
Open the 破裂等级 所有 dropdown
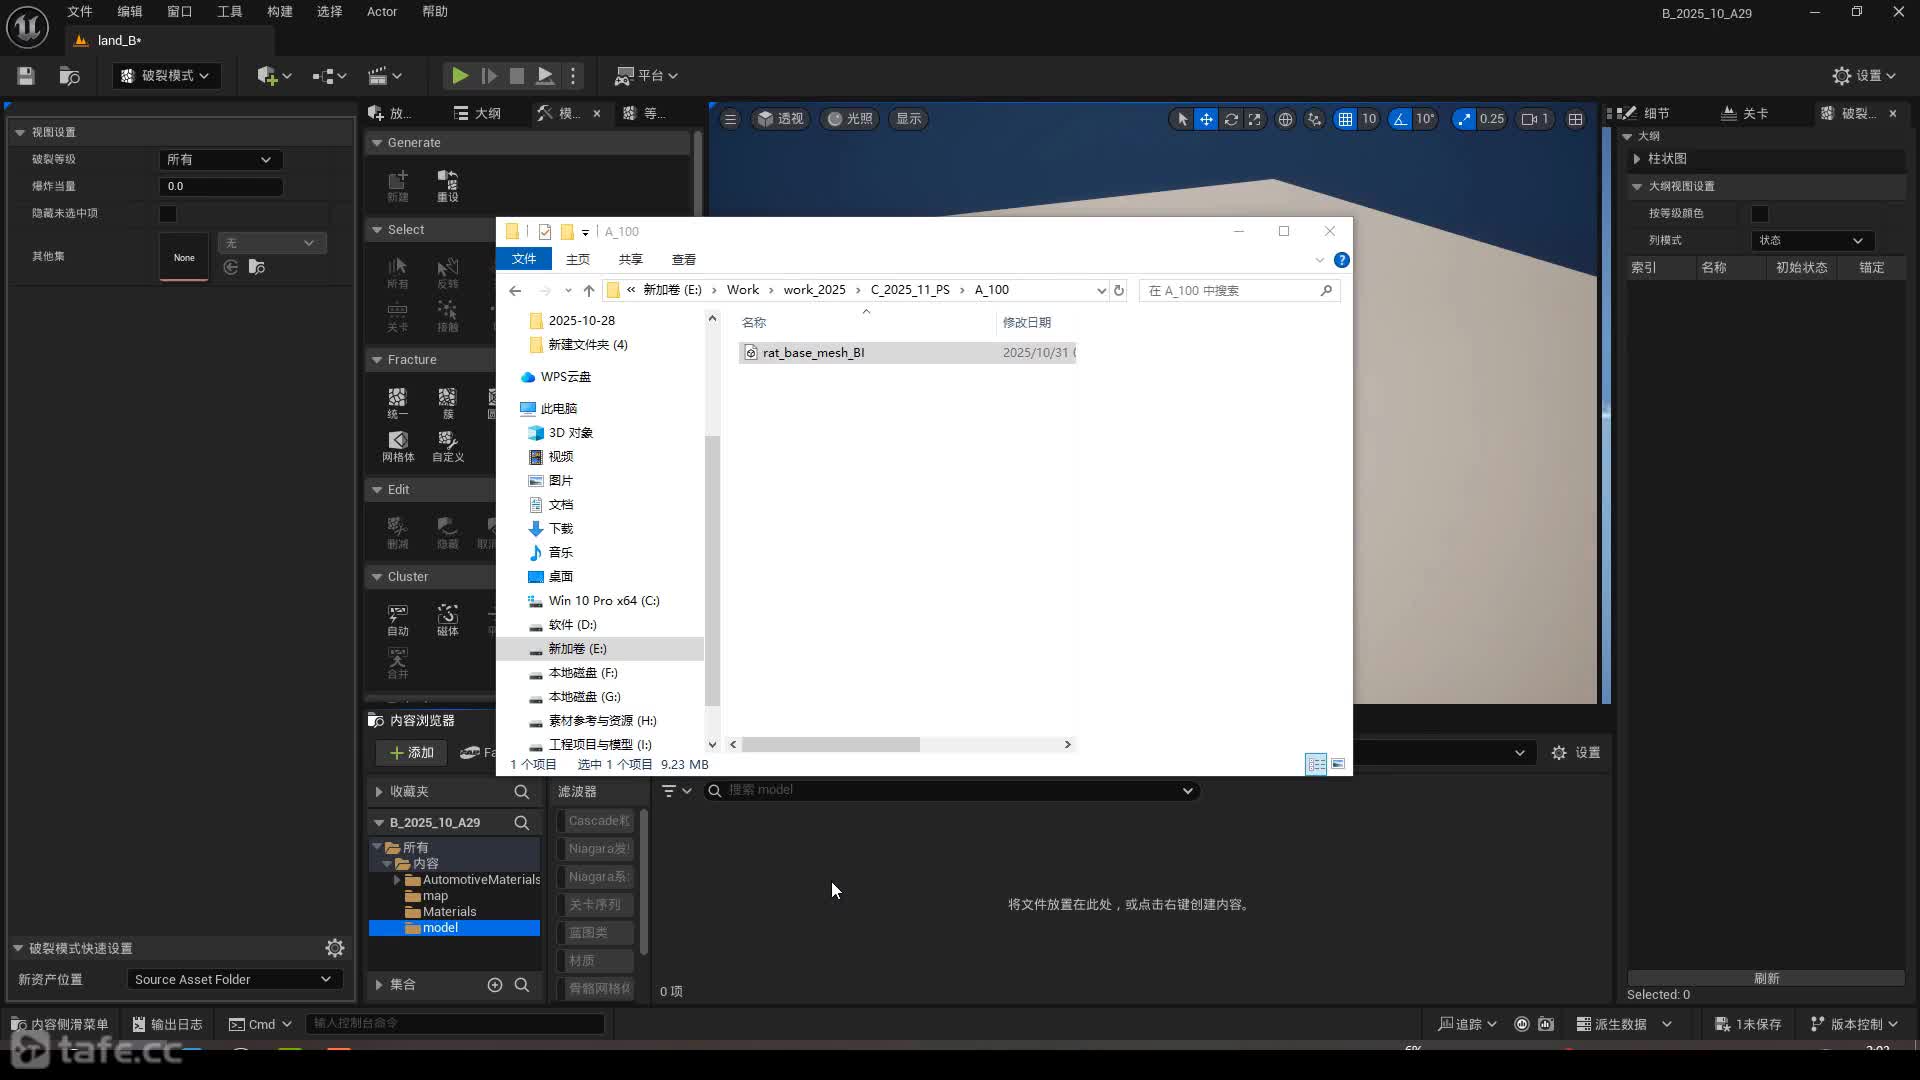(x=220, y=160)
